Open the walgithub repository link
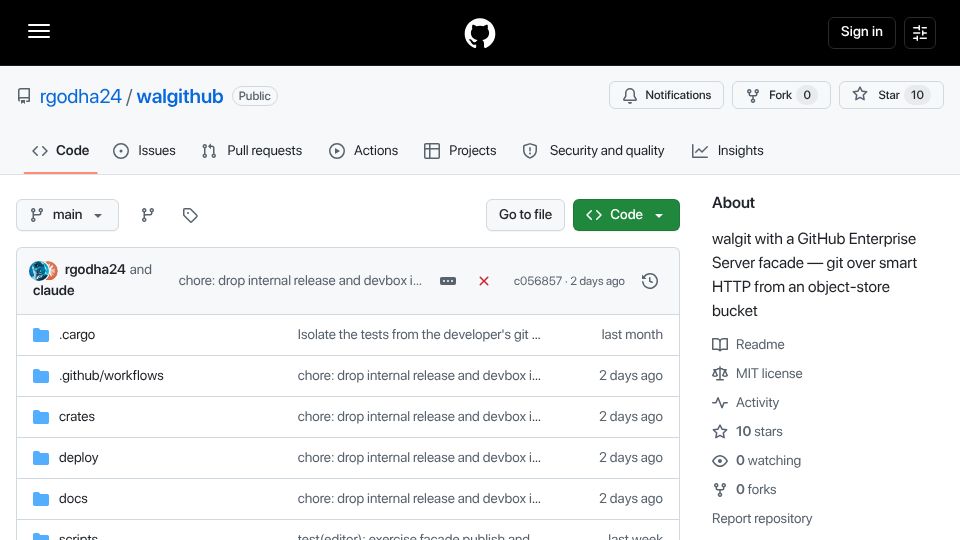 180,96
